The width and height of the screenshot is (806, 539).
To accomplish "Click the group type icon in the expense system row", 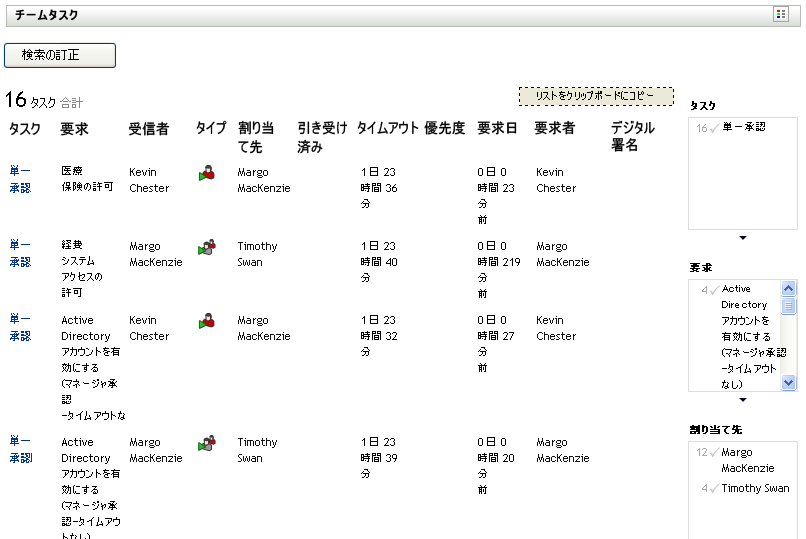I will pos(207,247).
